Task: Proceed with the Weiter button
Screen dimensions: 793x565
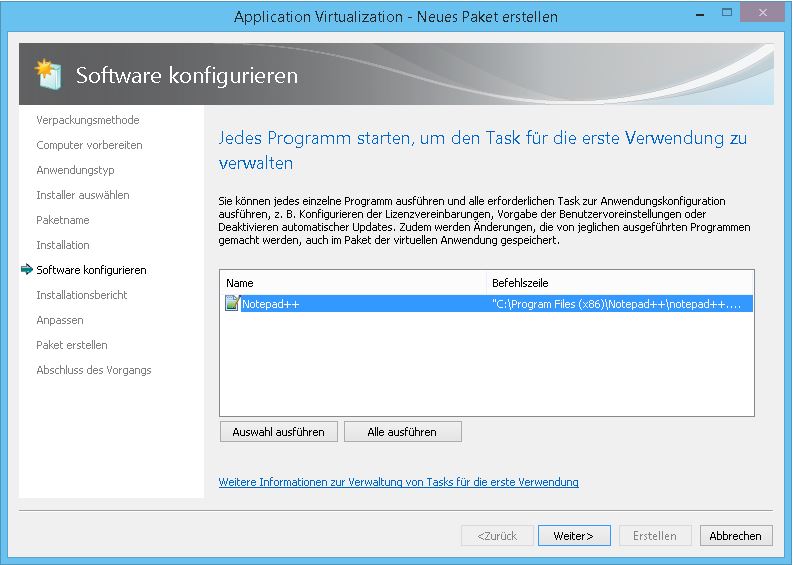Action: pos(574,536)
